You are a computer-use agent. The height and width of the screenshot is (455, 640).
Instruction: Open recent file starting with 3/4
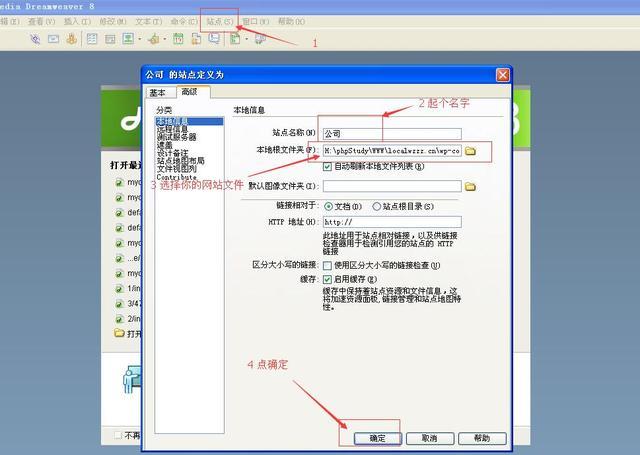(x=128, y=304)
